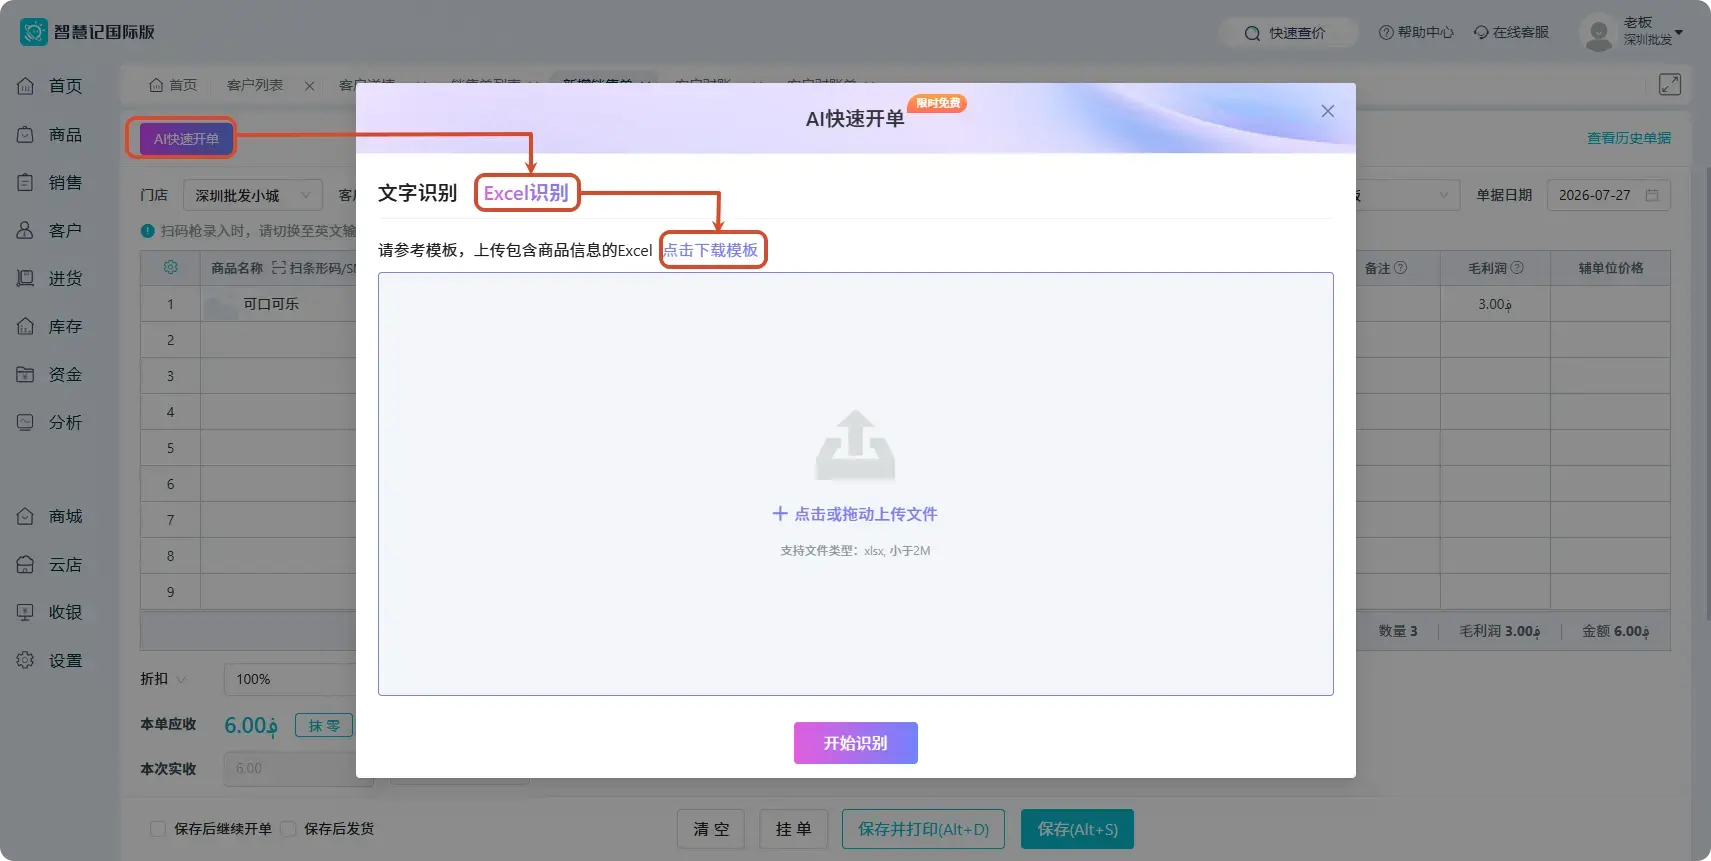Click the 开始识别 button

(x=855, y=743)
